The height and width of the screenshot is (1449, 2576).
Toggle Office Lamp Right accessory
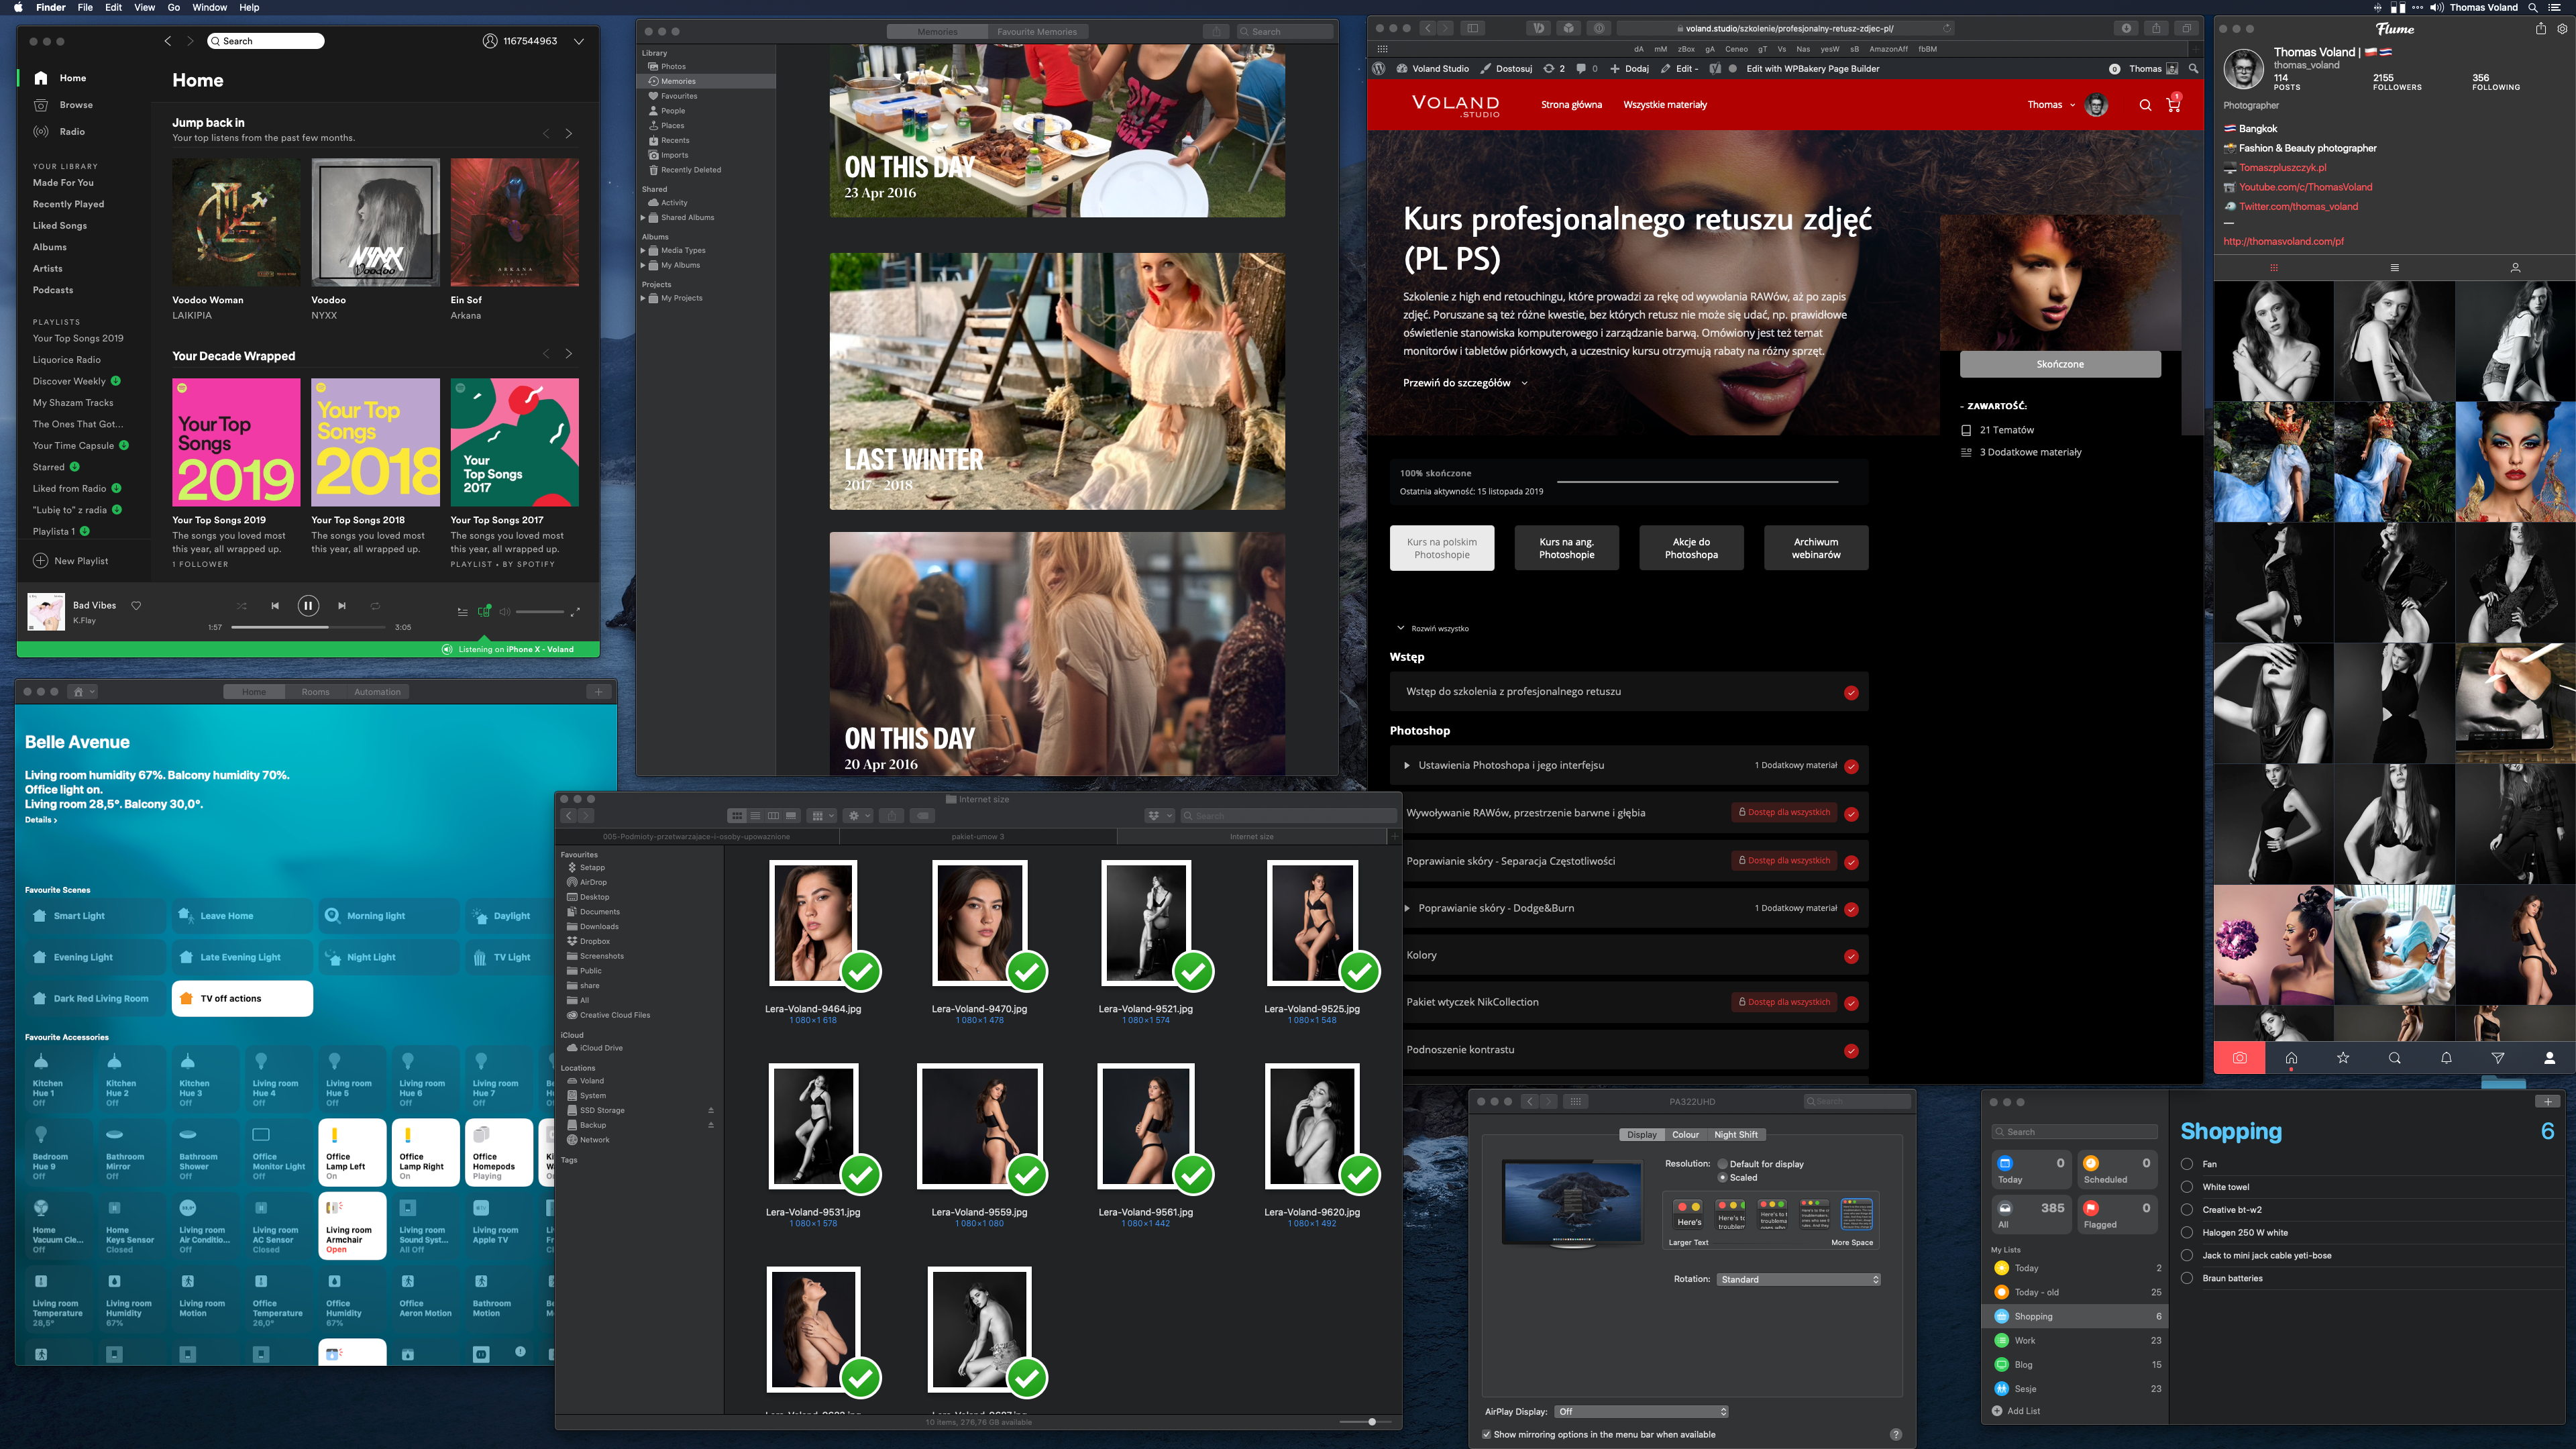[426, 1152]
